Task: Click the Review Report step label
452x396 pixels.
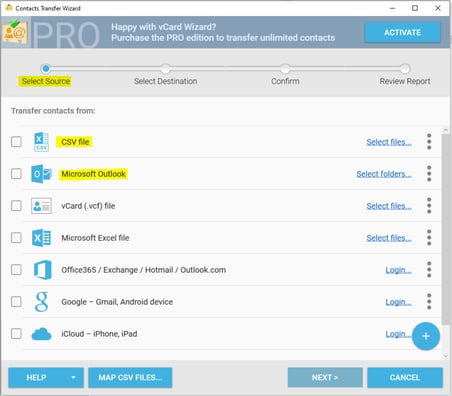Action: [x=405, y=81]
